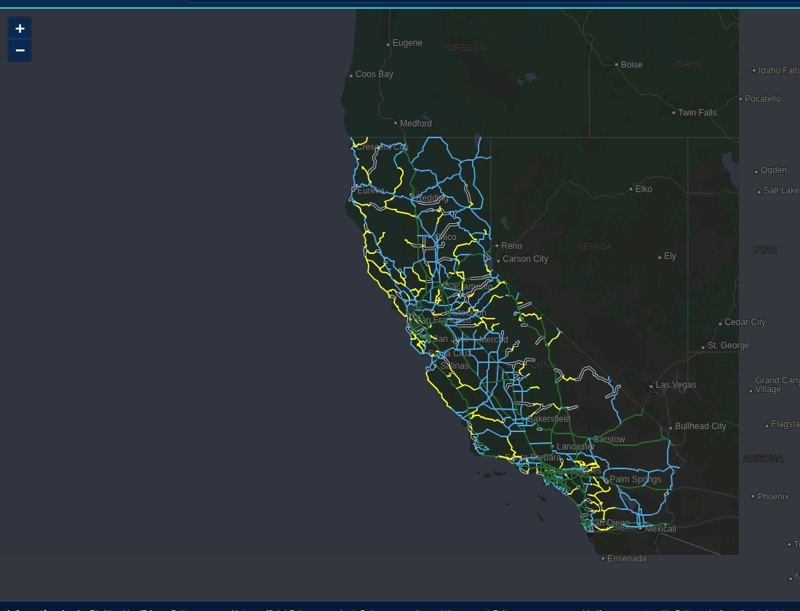Screen dimensions: 800x611
Task: Click the OREGON state label
Action: pyautogui.click(x=466, y=48)
